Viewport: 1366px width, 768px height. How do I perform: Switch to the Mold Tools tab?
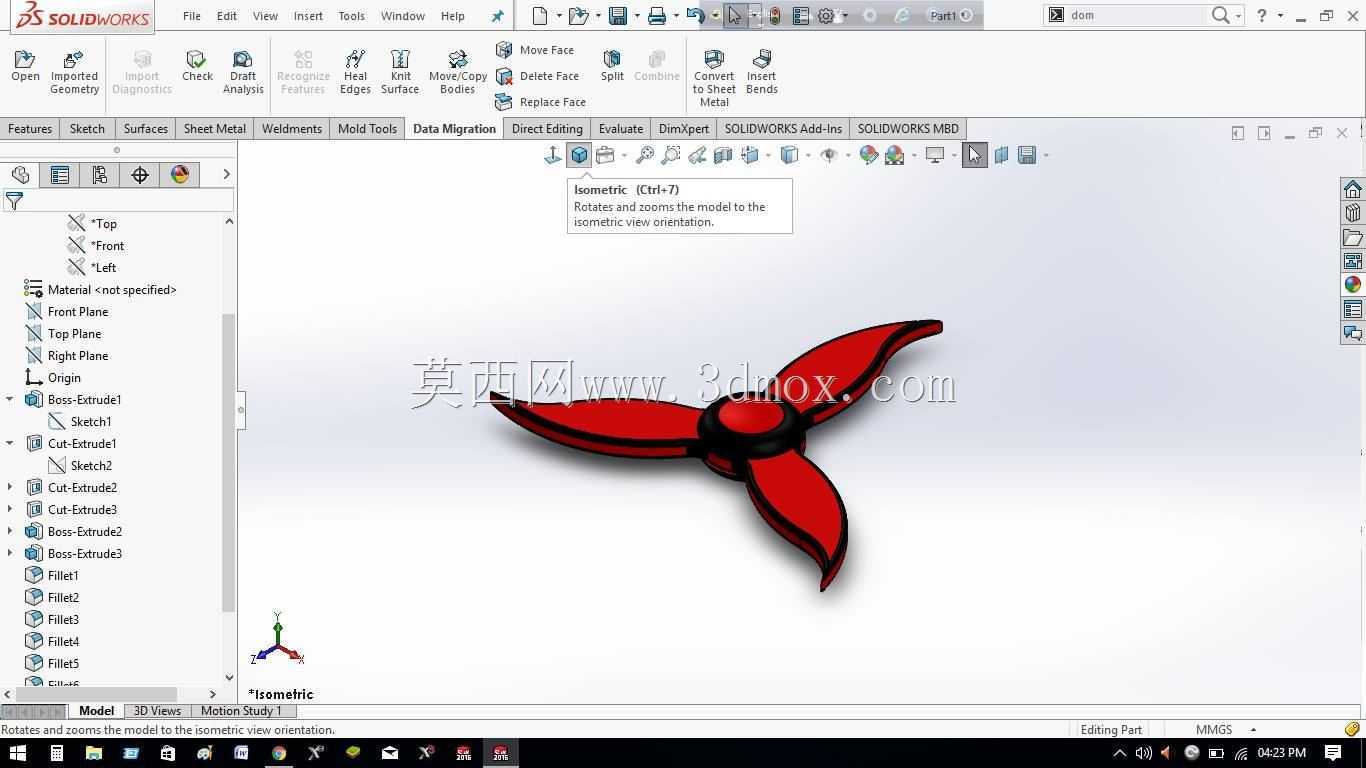pos(367,128)
